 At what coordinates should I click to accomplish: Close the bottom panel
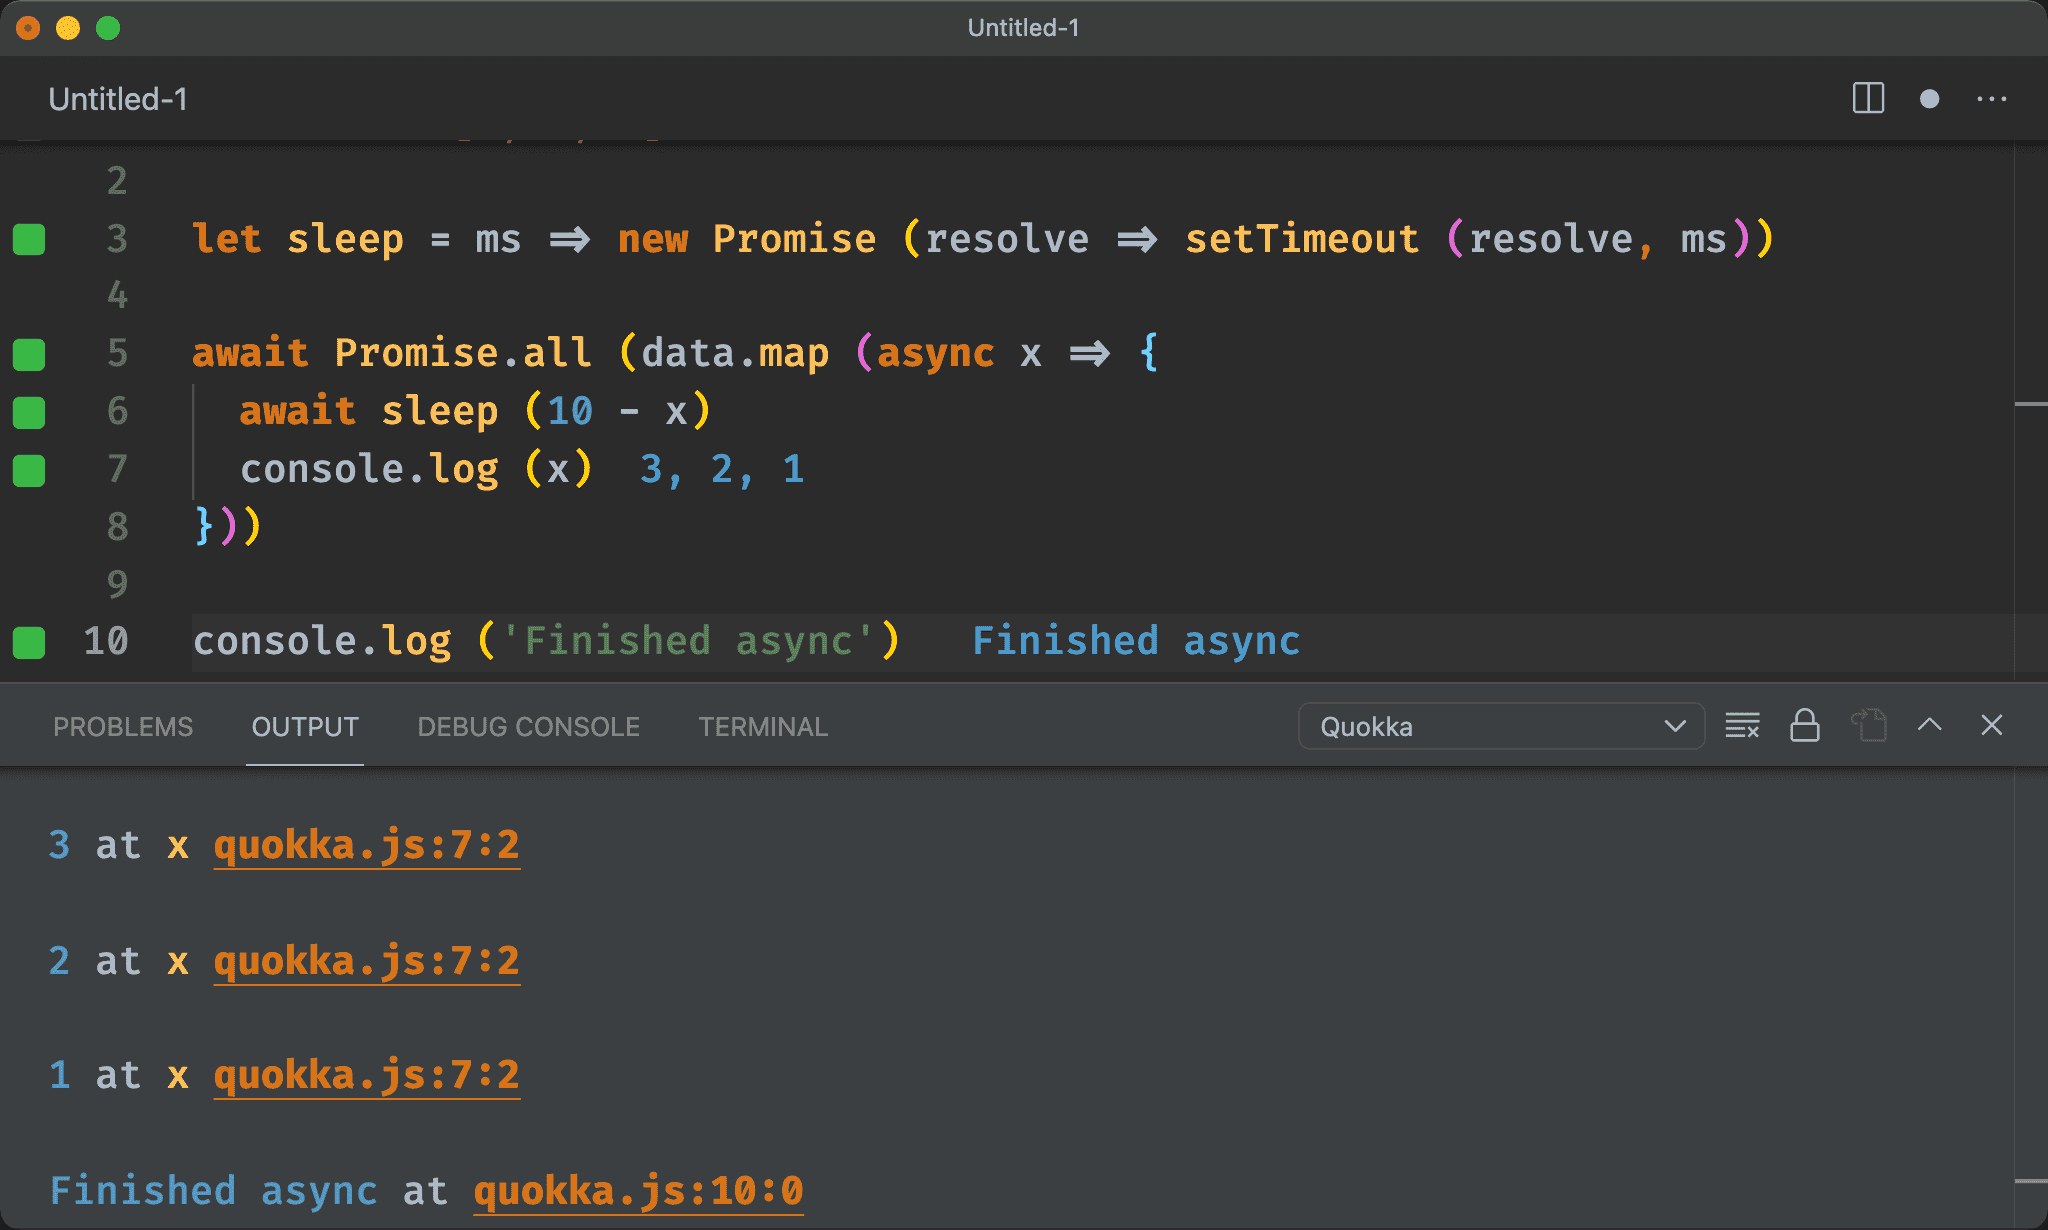[x=1991, y=726]
